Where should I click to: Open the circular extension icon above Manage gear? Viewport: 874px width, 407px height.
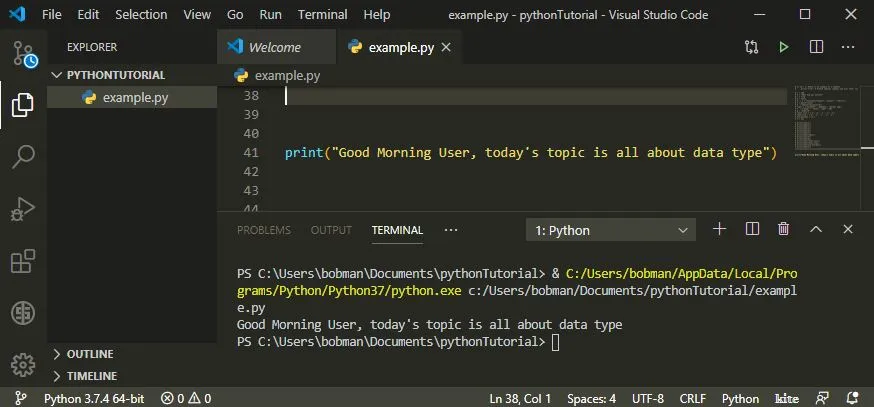(x=23, y=313)
